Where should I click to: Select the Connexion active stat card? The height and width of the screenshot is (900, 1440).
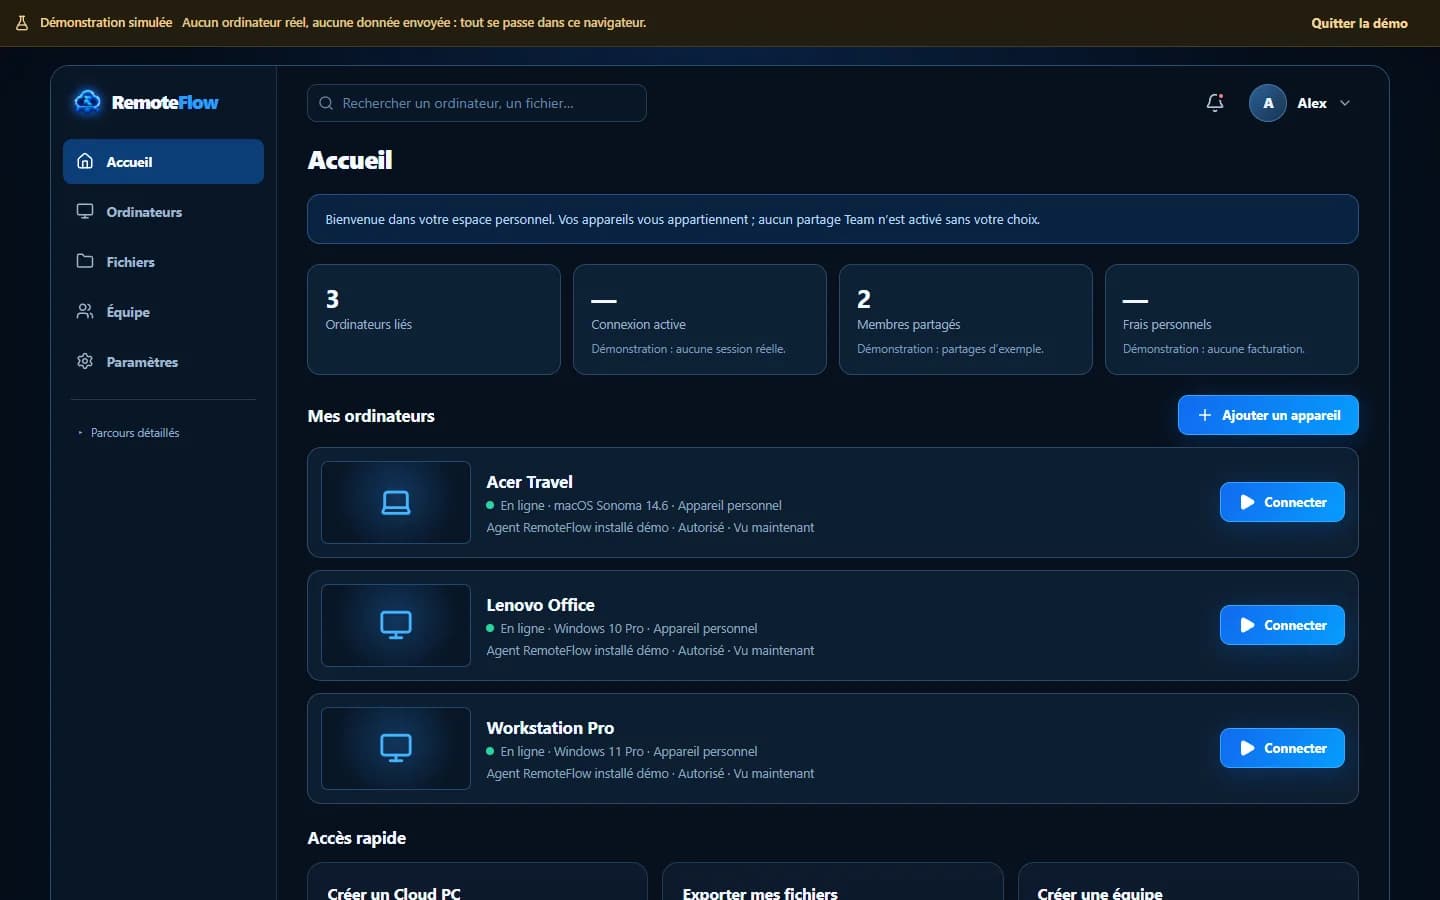700,319
